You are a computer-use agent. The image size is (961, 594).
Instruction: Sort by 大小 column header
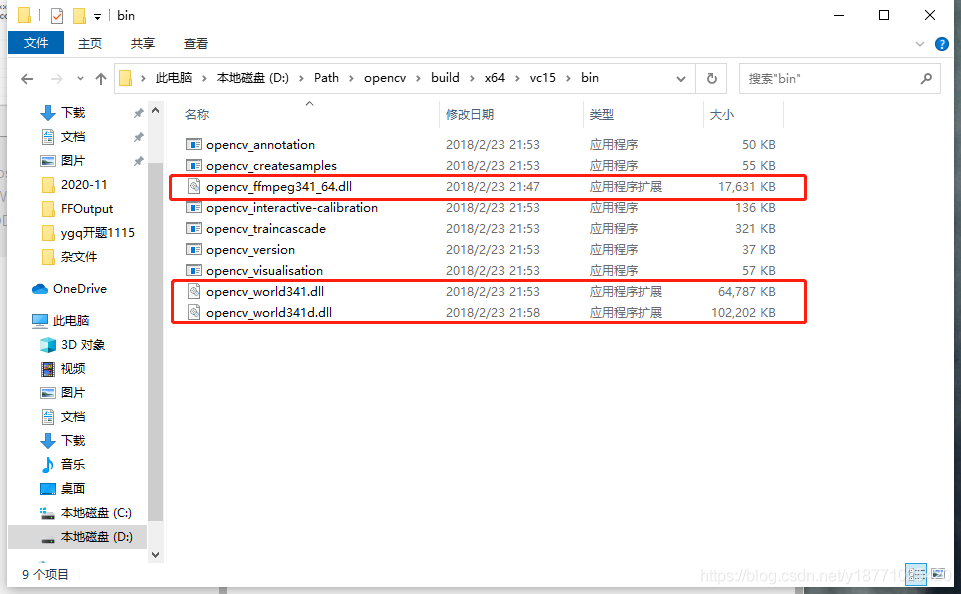721,115
